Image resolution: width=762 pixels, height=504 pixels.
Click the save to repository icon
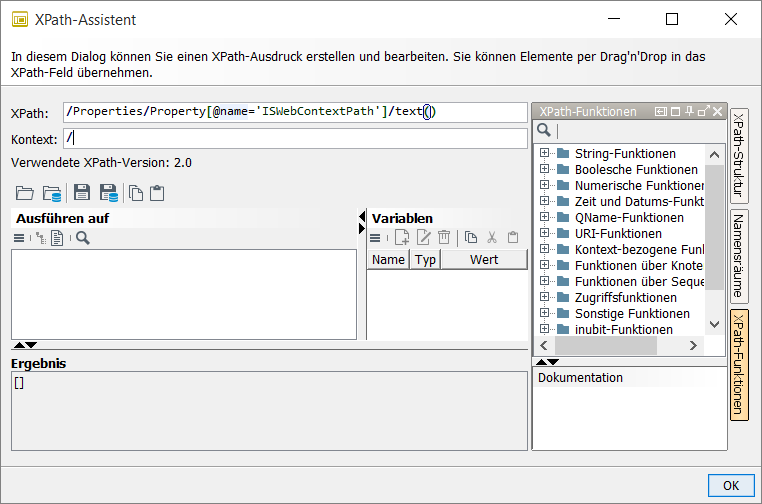click(x=108, y=193)
